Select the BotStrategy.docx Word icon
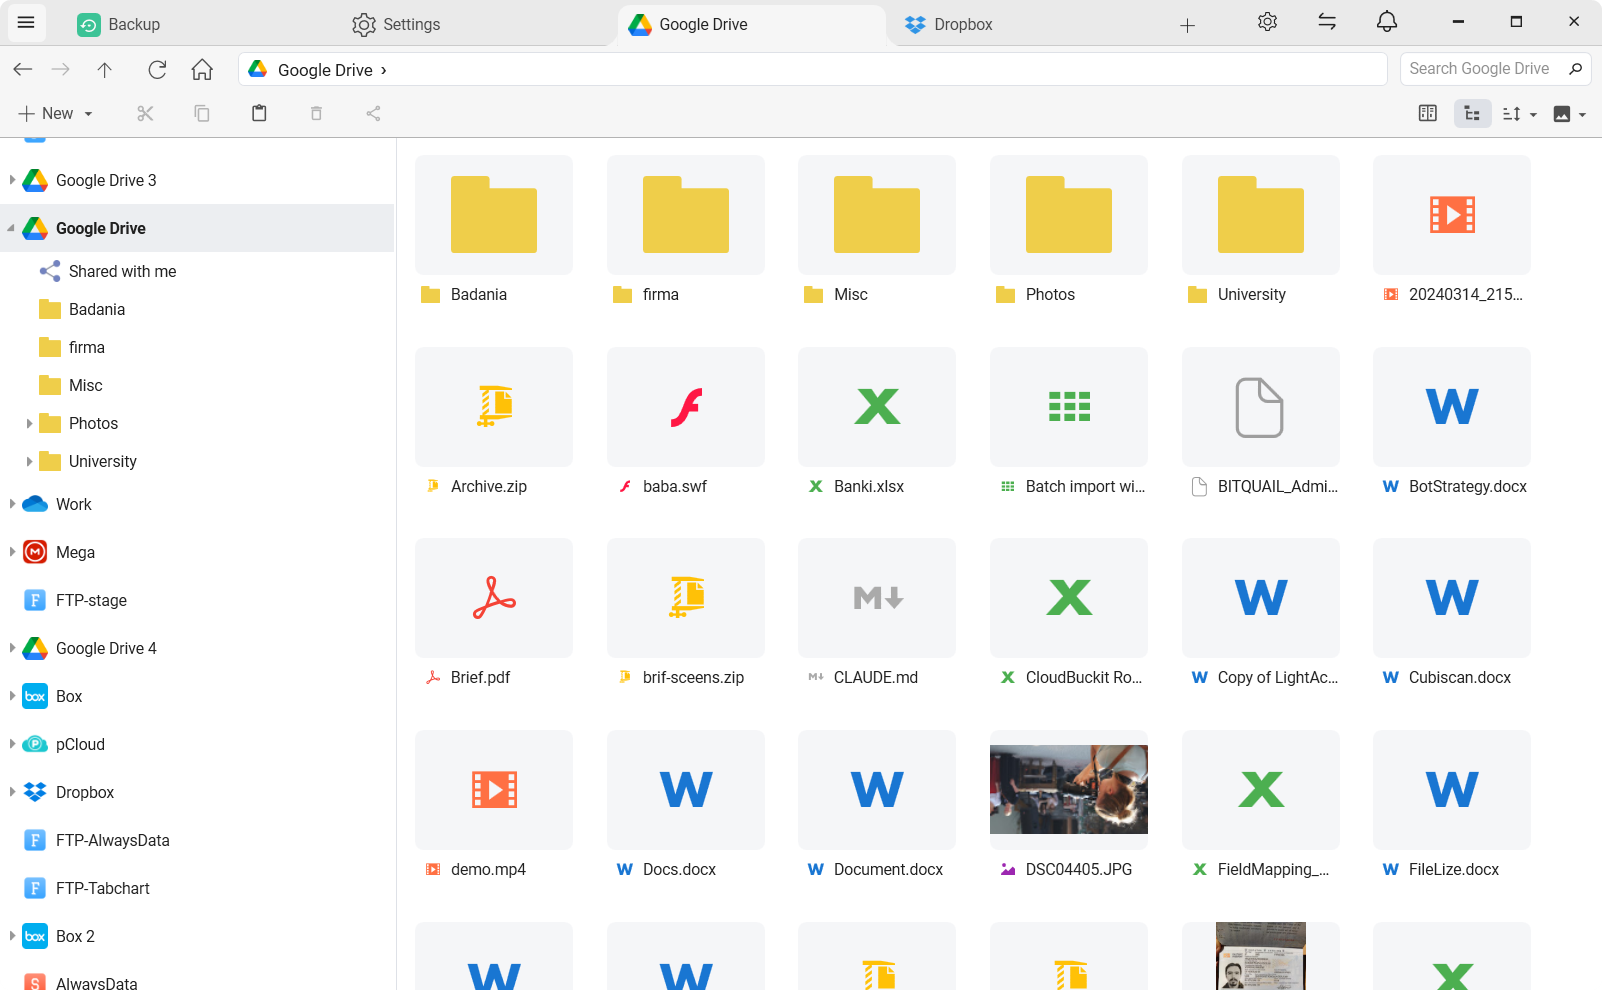Image resolution: width=1602 pixels, height=990 pixels. [1452, 407]
